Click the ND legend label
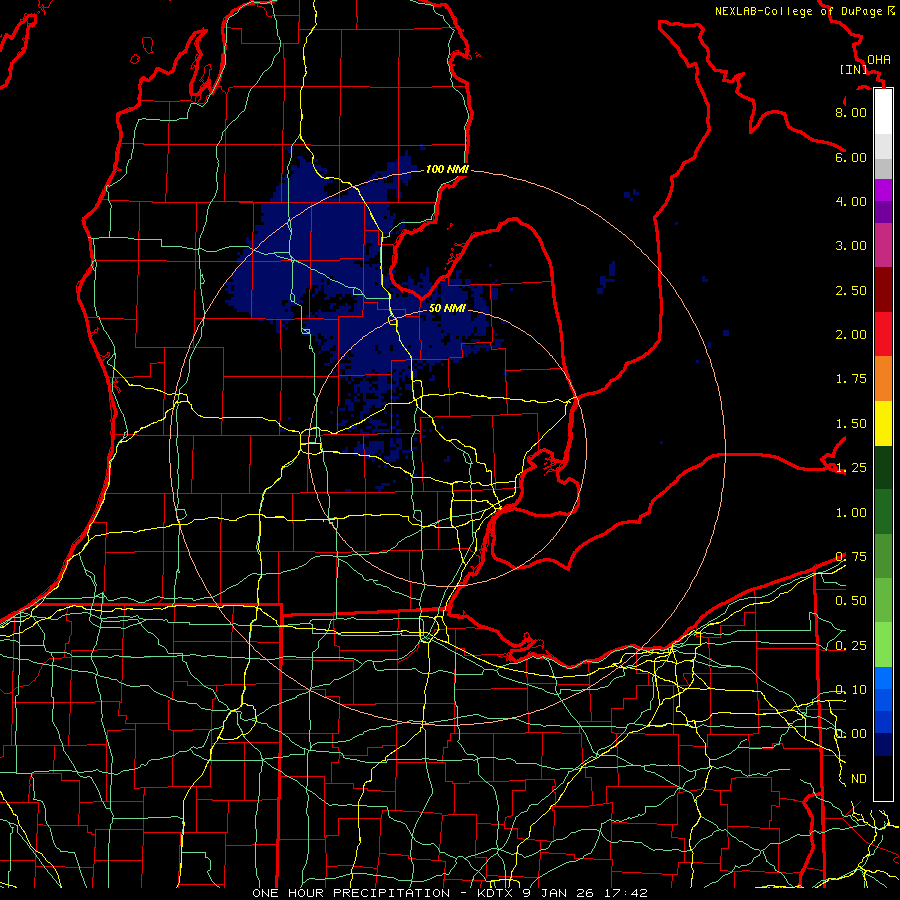 point(859,779)
